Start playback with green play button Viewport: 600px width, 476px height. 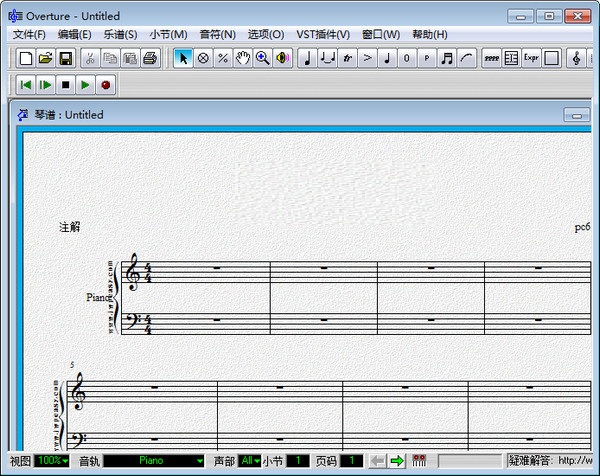[85, 85]
